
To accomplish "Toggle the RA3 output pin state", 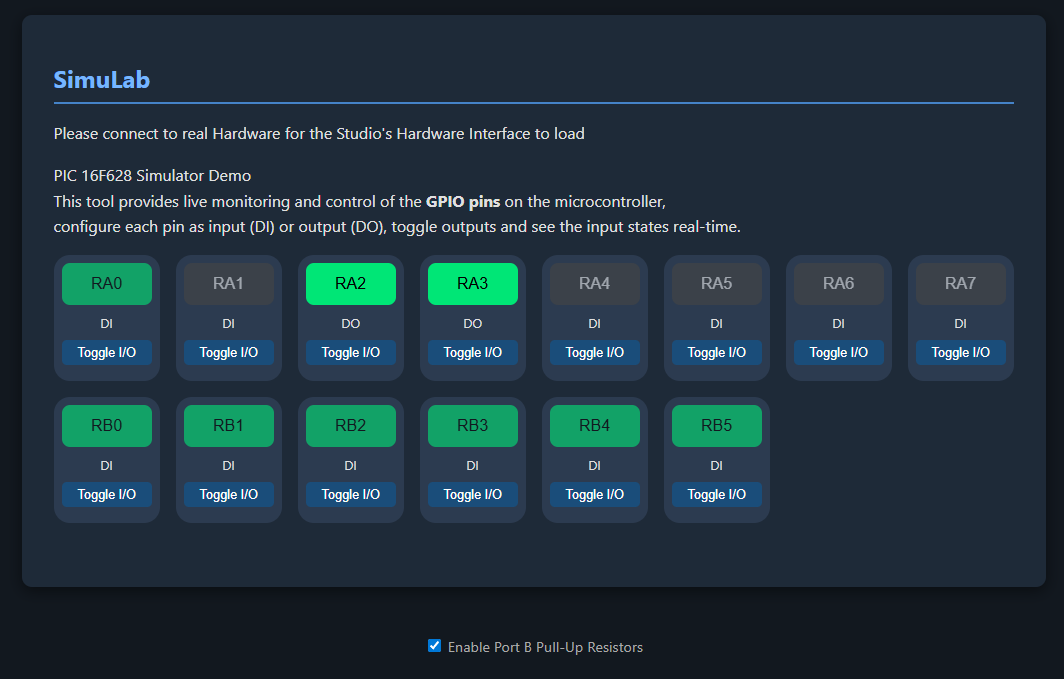I will tap(473, 284).
